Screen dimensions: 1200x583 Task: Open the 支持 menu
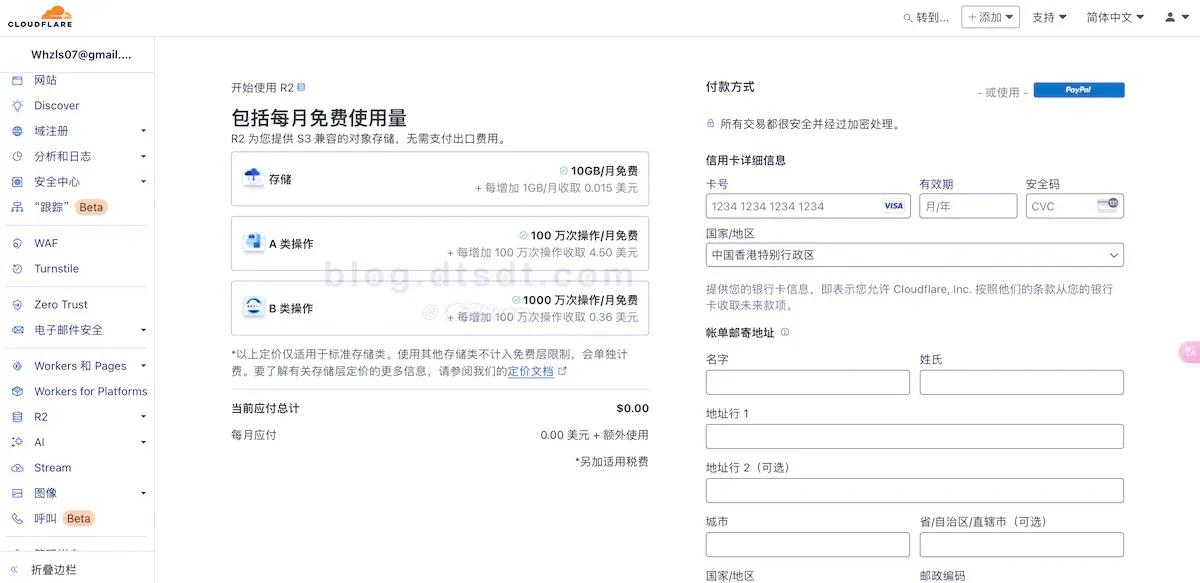tap(1049, 17)
